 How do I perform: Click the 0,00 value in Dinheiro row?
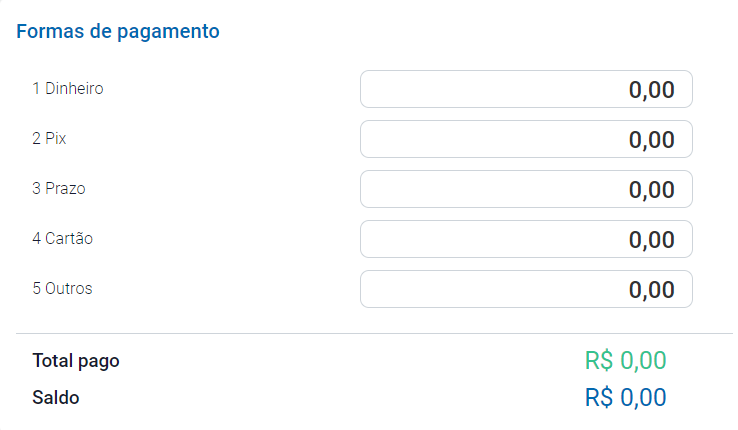652,90
